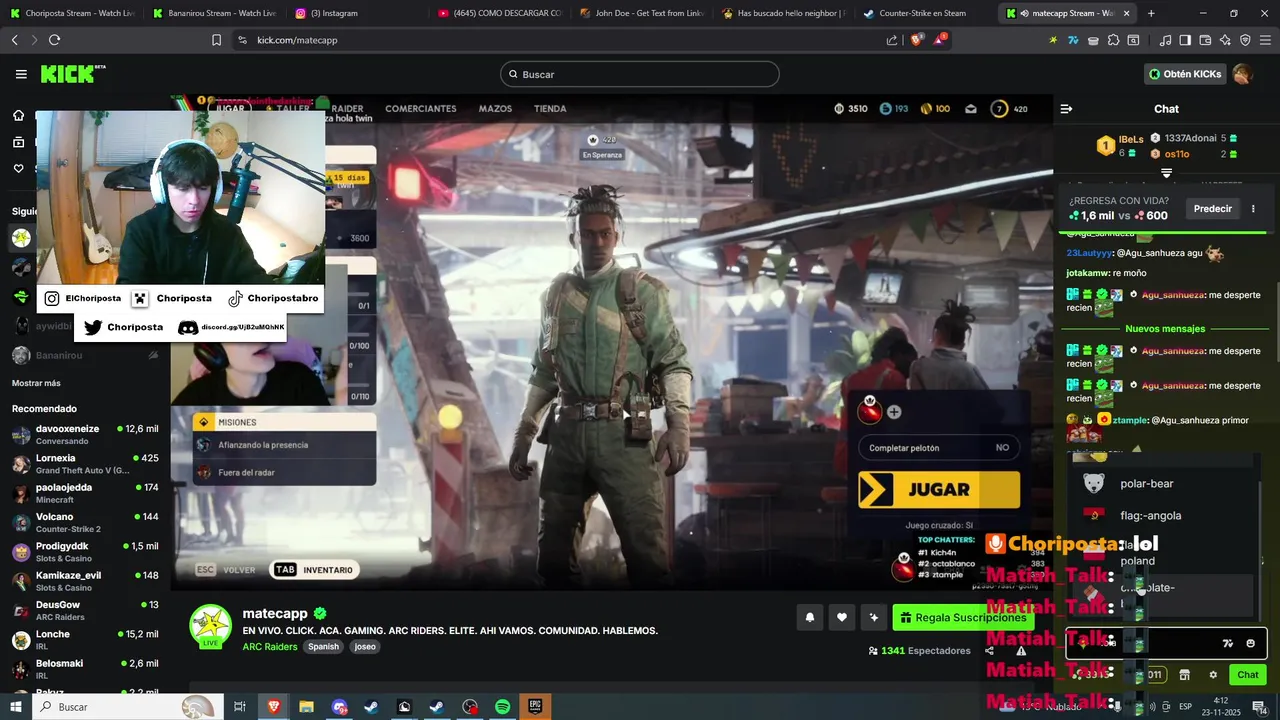Switch to Choriposta Stream browser tab
This screenshot has height=720, width=1280.
tap(72, 13)
